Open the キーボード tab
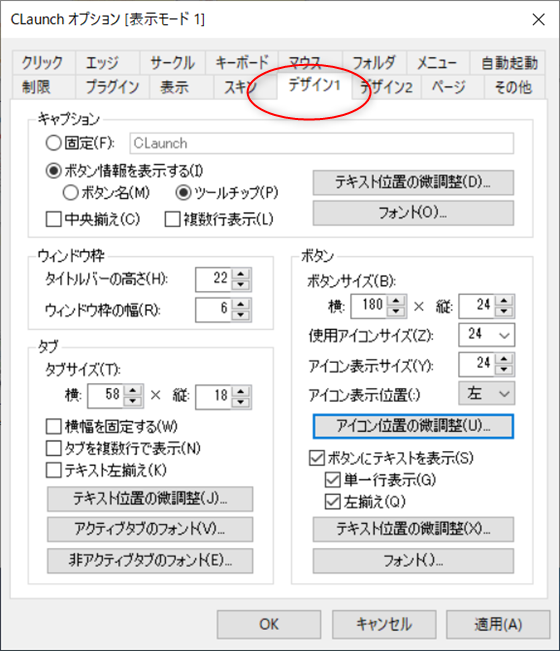Screen dimensions: 560x651 click(x=242, y=63)
